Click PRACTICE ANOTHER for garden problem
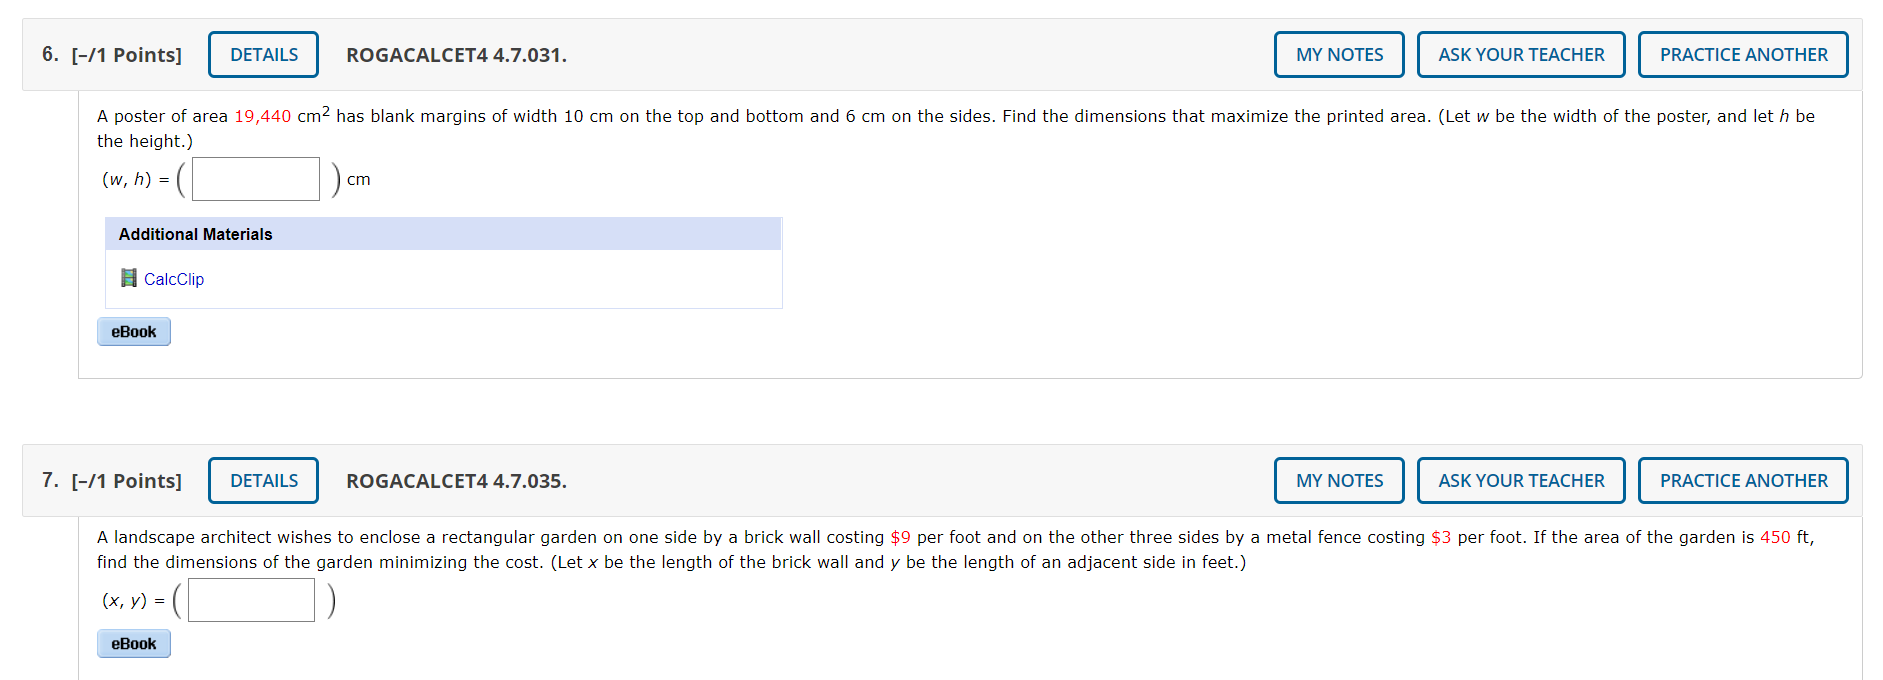Image resolution: width=1883 pixels, height=680 pixels. point(1743,480)
